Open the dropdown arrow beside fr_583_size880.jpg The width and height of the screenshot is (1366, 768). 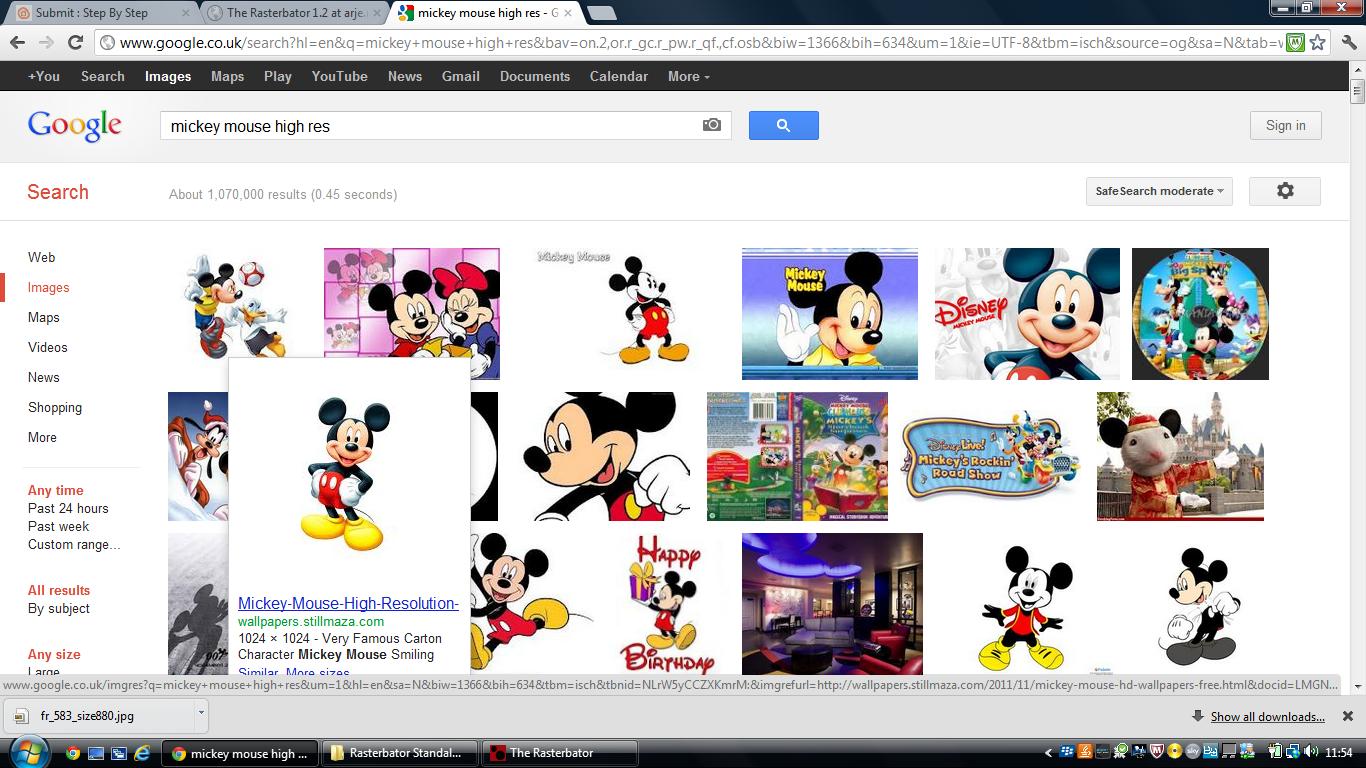pyautogui.click(x=200, y=714)
